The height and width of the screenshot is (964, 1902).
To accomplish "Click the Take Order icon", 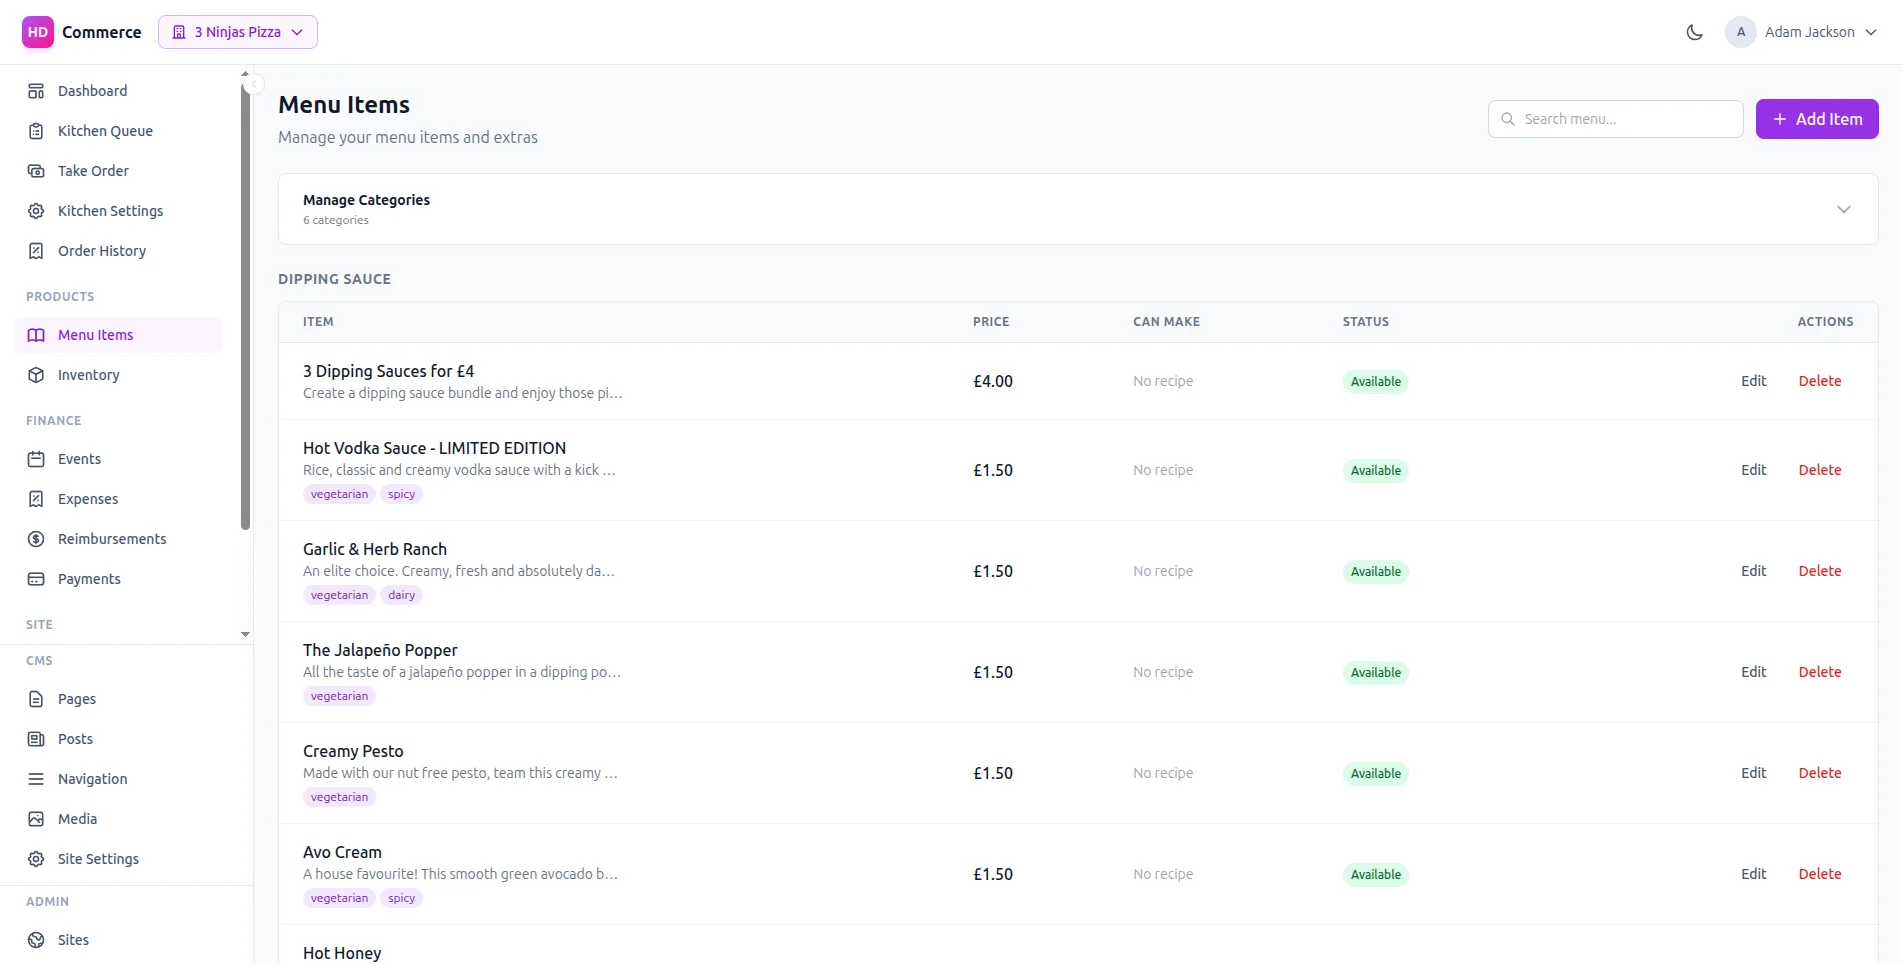I will coord(36,171).
